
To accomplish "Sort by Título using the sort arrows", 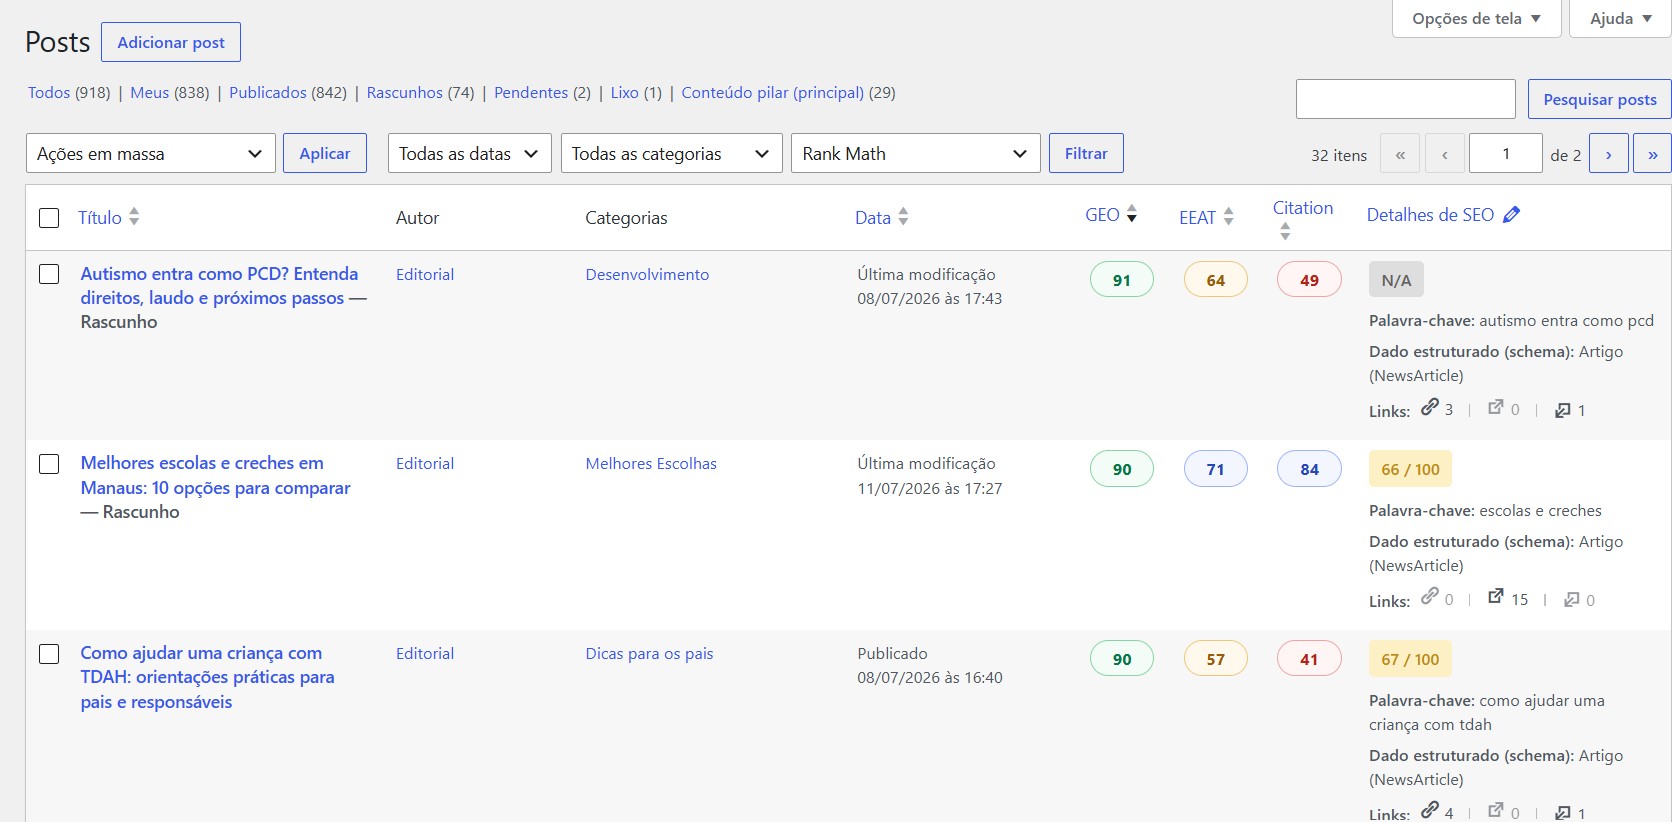I will [134, 217].
